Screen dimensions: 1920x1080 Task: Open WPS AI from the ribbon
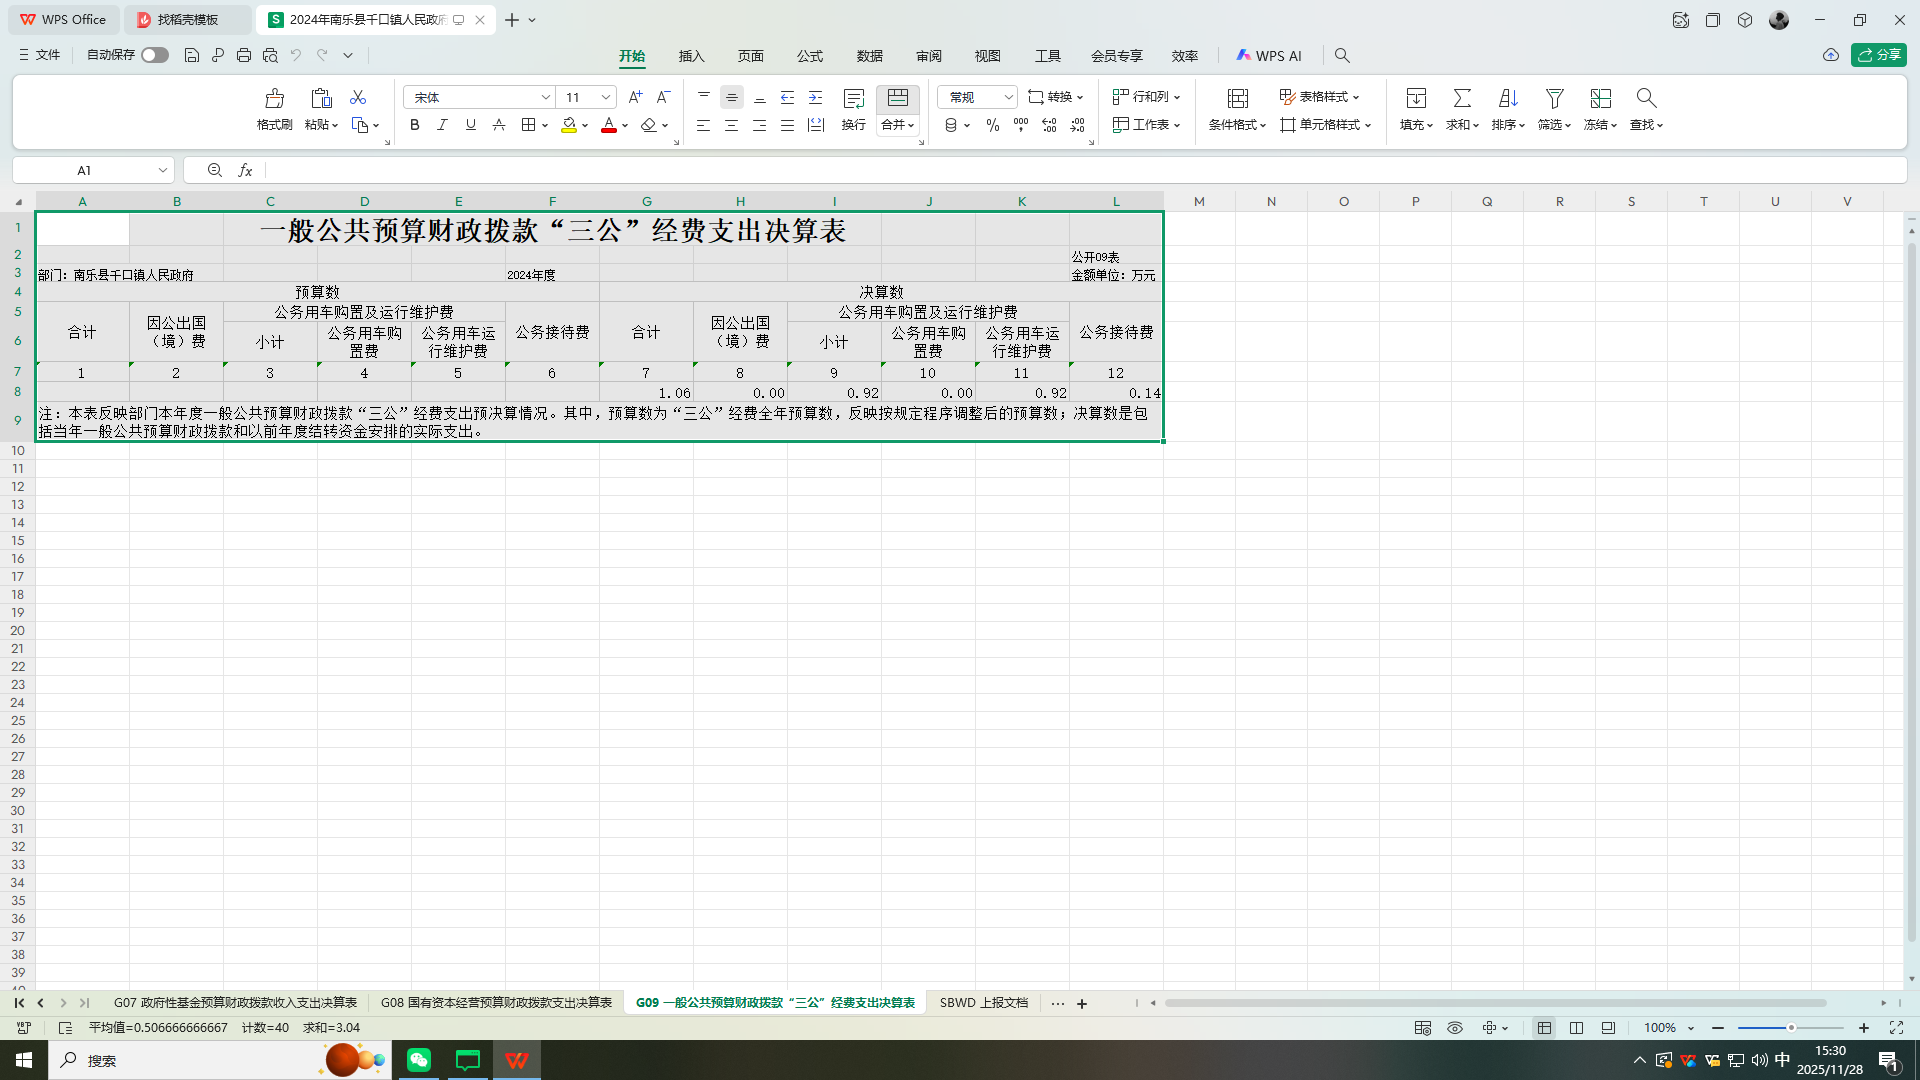1268,55
